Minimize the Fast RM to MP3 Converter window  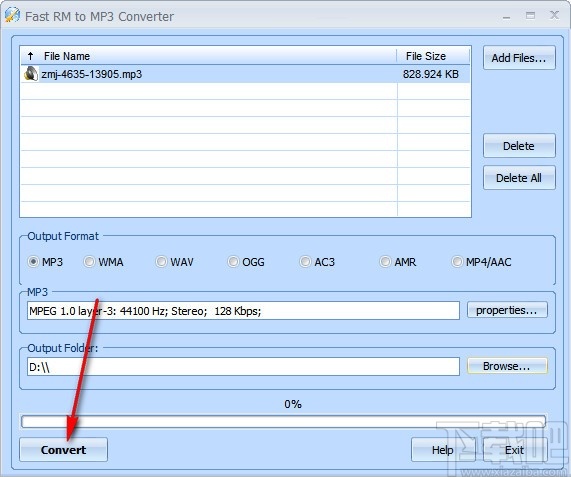507,16
